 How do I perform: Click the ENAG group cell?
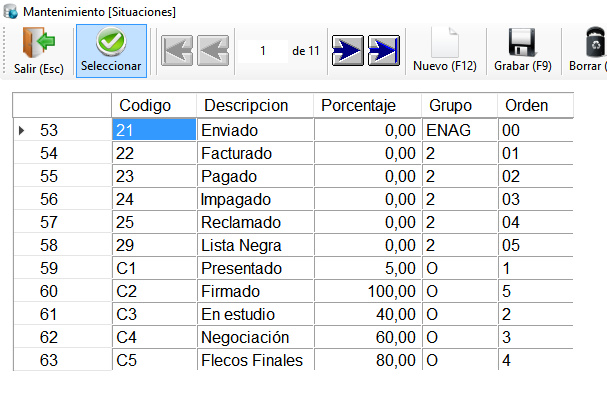(x=460, y=130)
